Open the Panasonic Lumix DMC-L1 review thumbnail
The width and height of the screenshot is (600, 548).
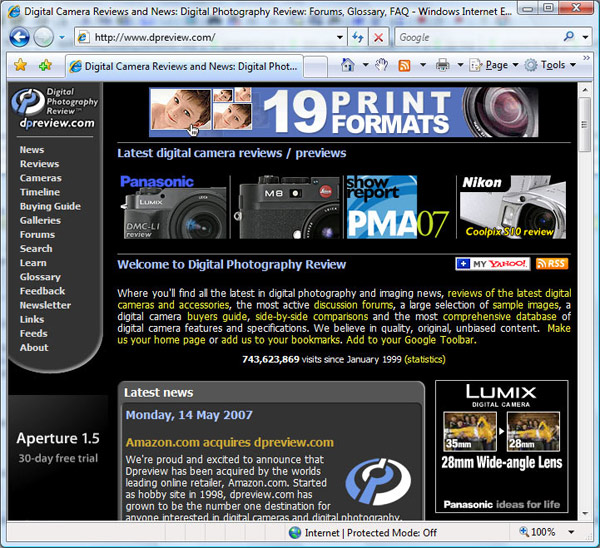[174, 207]
